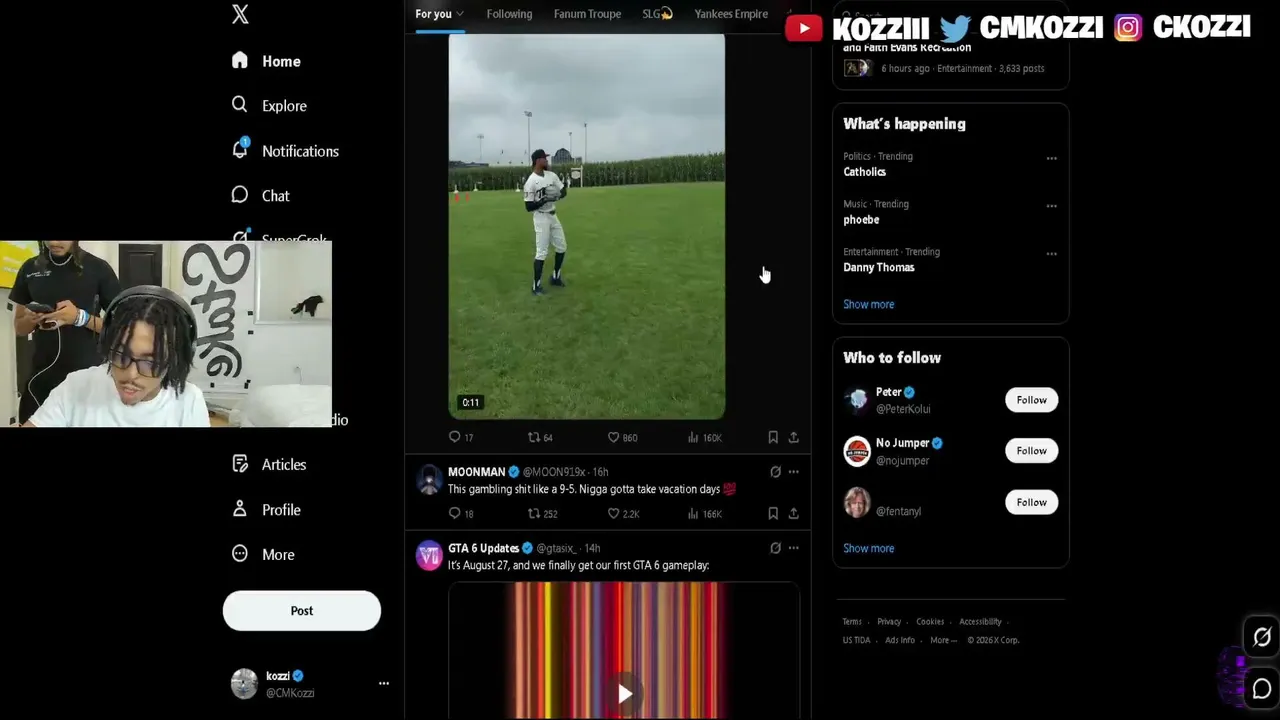Go to Home in the sidebar
The width and height of the screenshot is (1280, 720).
click(266, 61)
